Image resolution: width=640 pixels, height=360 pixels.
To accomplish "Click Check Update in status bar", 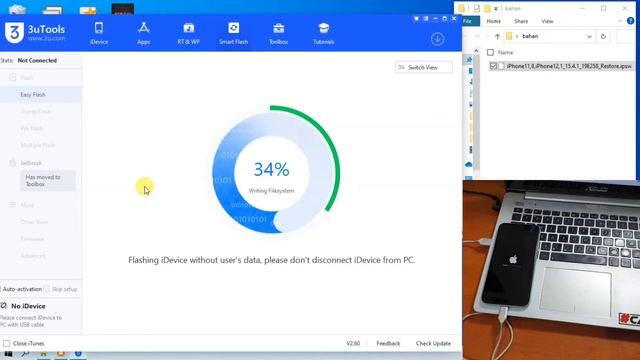I will (x=433, y=344).
